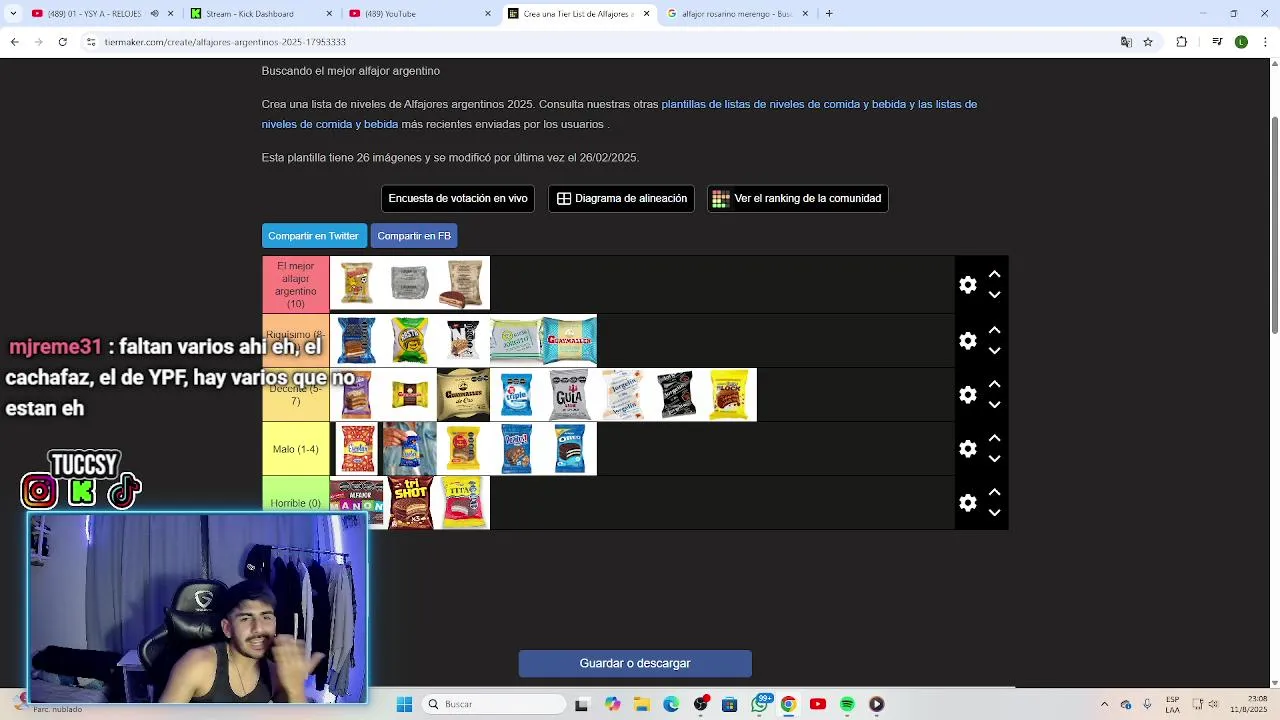Screen dimensions: 1280x720
Task: Move the Malo (1-4) row up
Action: coord(994,438)
